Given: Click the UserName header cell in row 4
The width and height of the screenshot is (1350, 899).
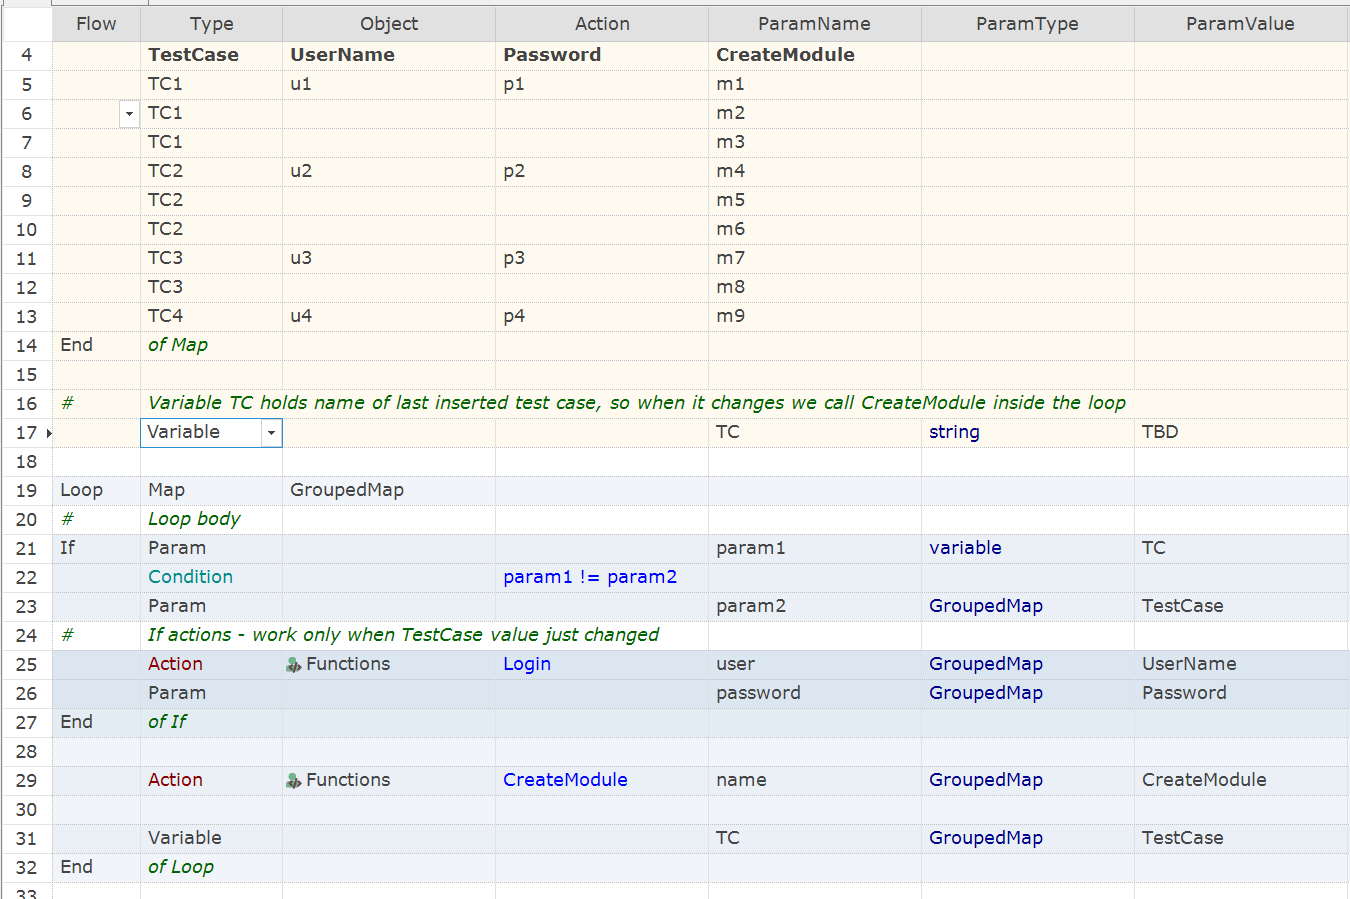Looking at the screenshot, I should [x=342, y=55].
